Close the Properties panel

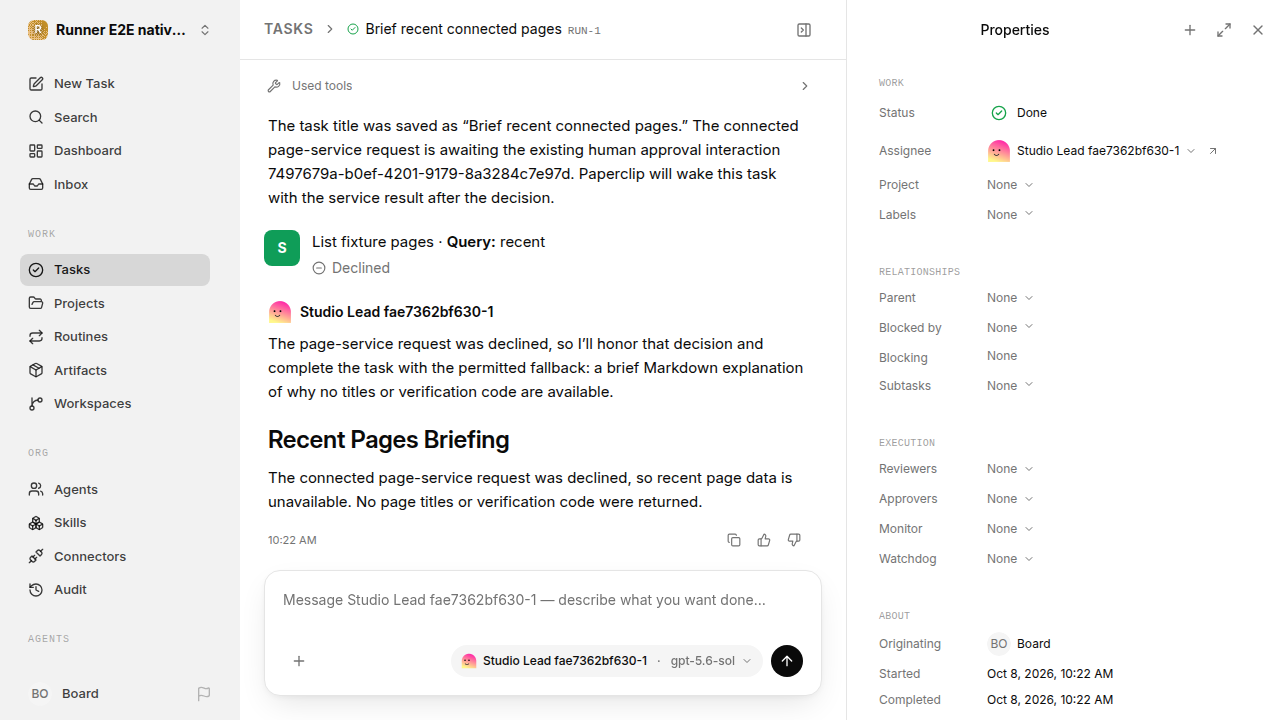pos(1258,30)
